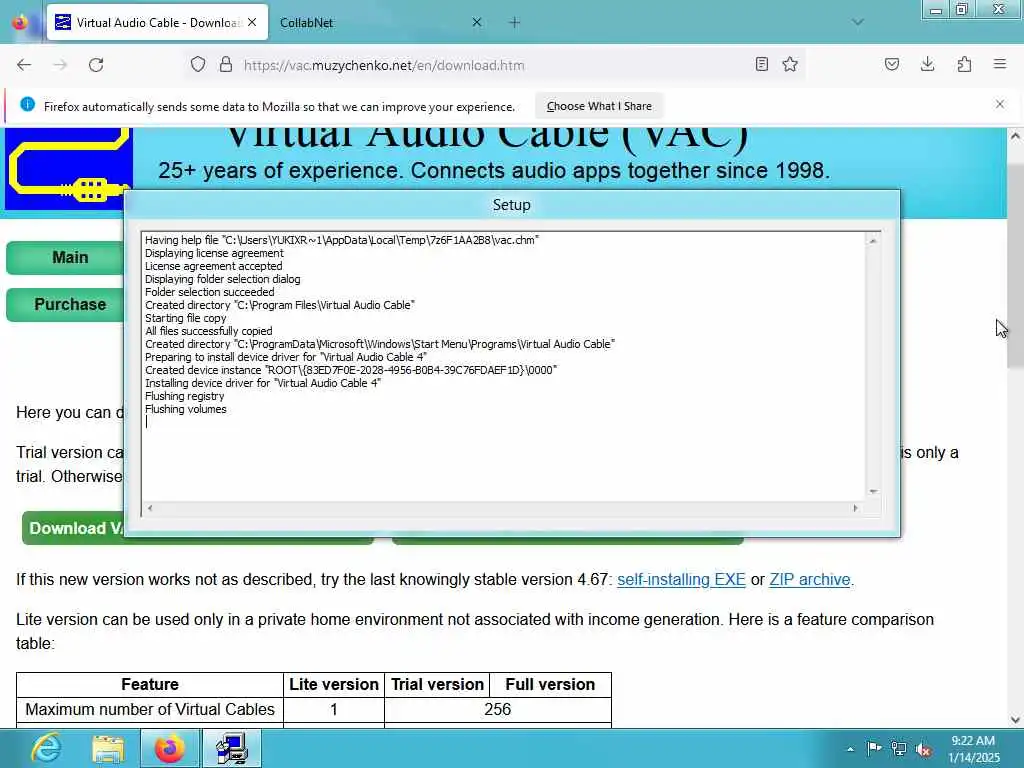This screenshot has width=1024, height=768.
Task: Click the Firefox logo left of the tabs
Action: (21, 22)
